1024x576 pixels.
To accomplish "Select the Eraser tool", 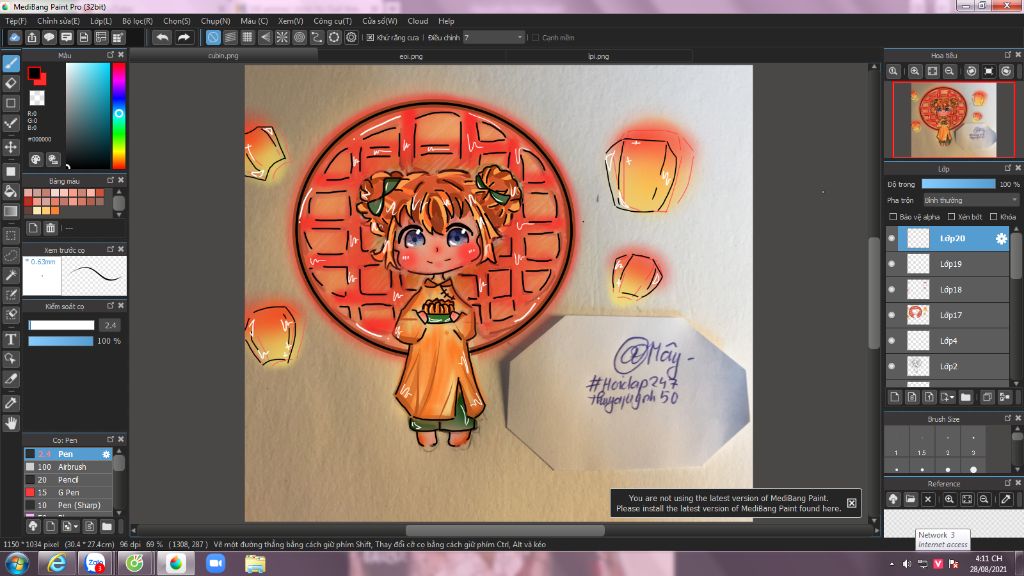I will point(11,83).
